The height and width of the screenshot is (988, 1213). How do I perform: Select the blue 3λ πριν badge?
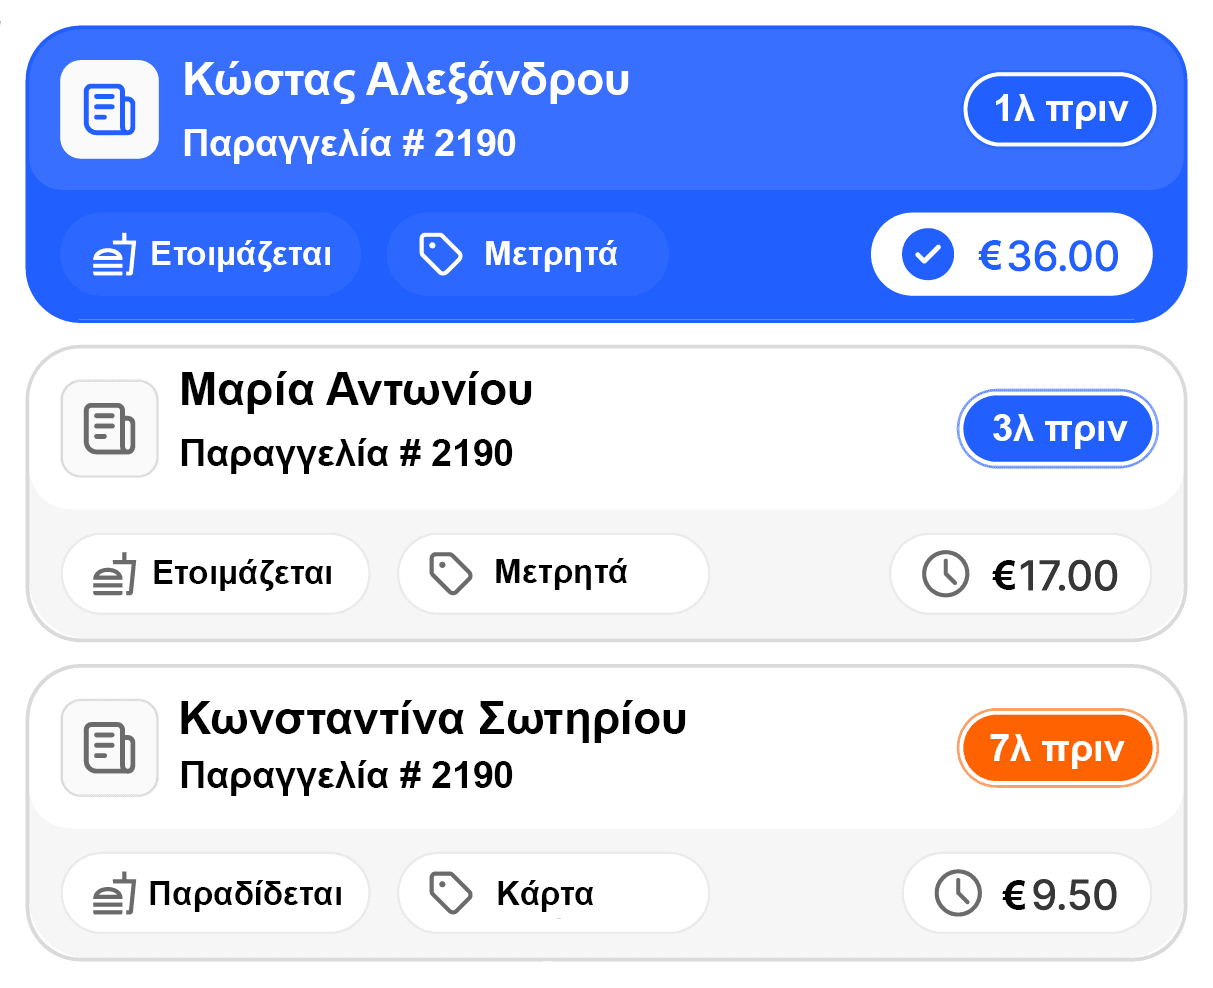pyautogui.click(x=1058, y=429)
